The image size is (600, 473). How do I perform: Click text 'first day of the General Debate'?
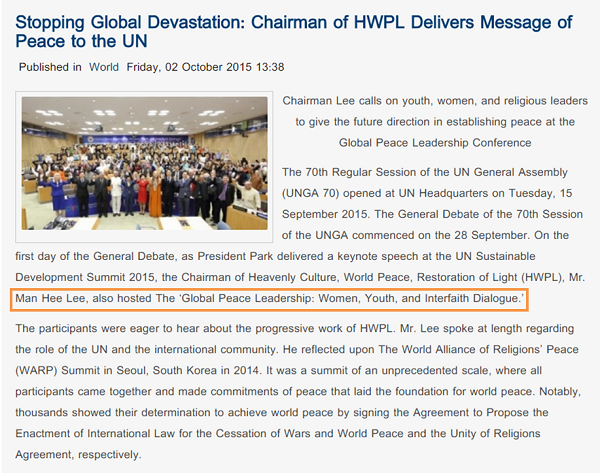point(95,256)
